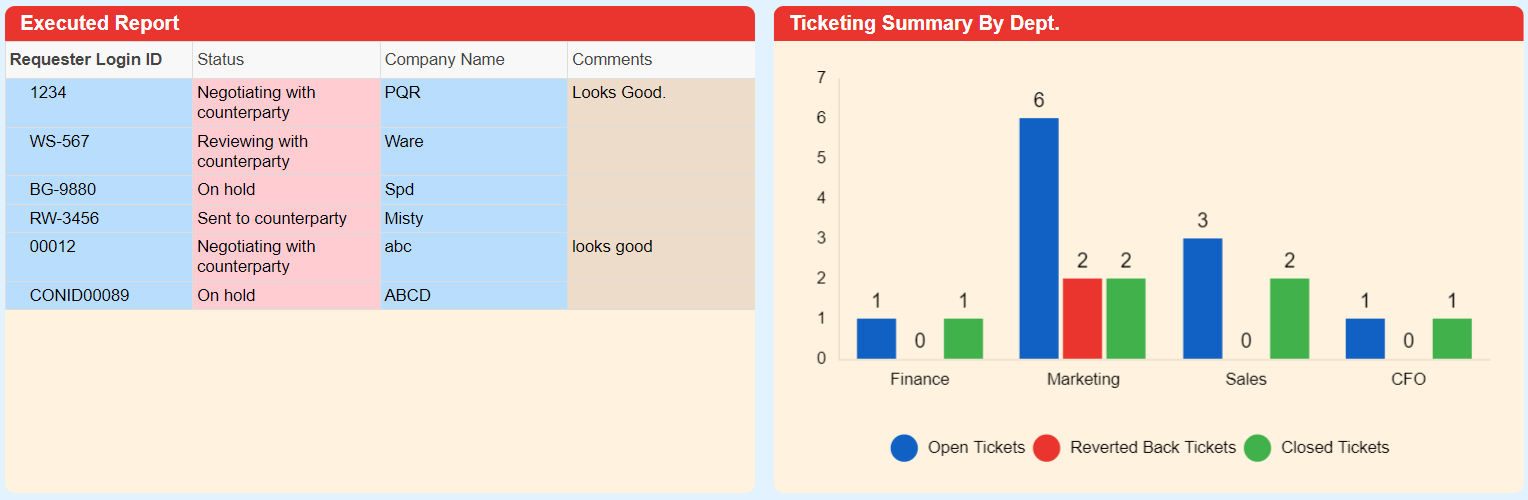Toggle the Reverted Back Tickets red legend circle

1047,448
